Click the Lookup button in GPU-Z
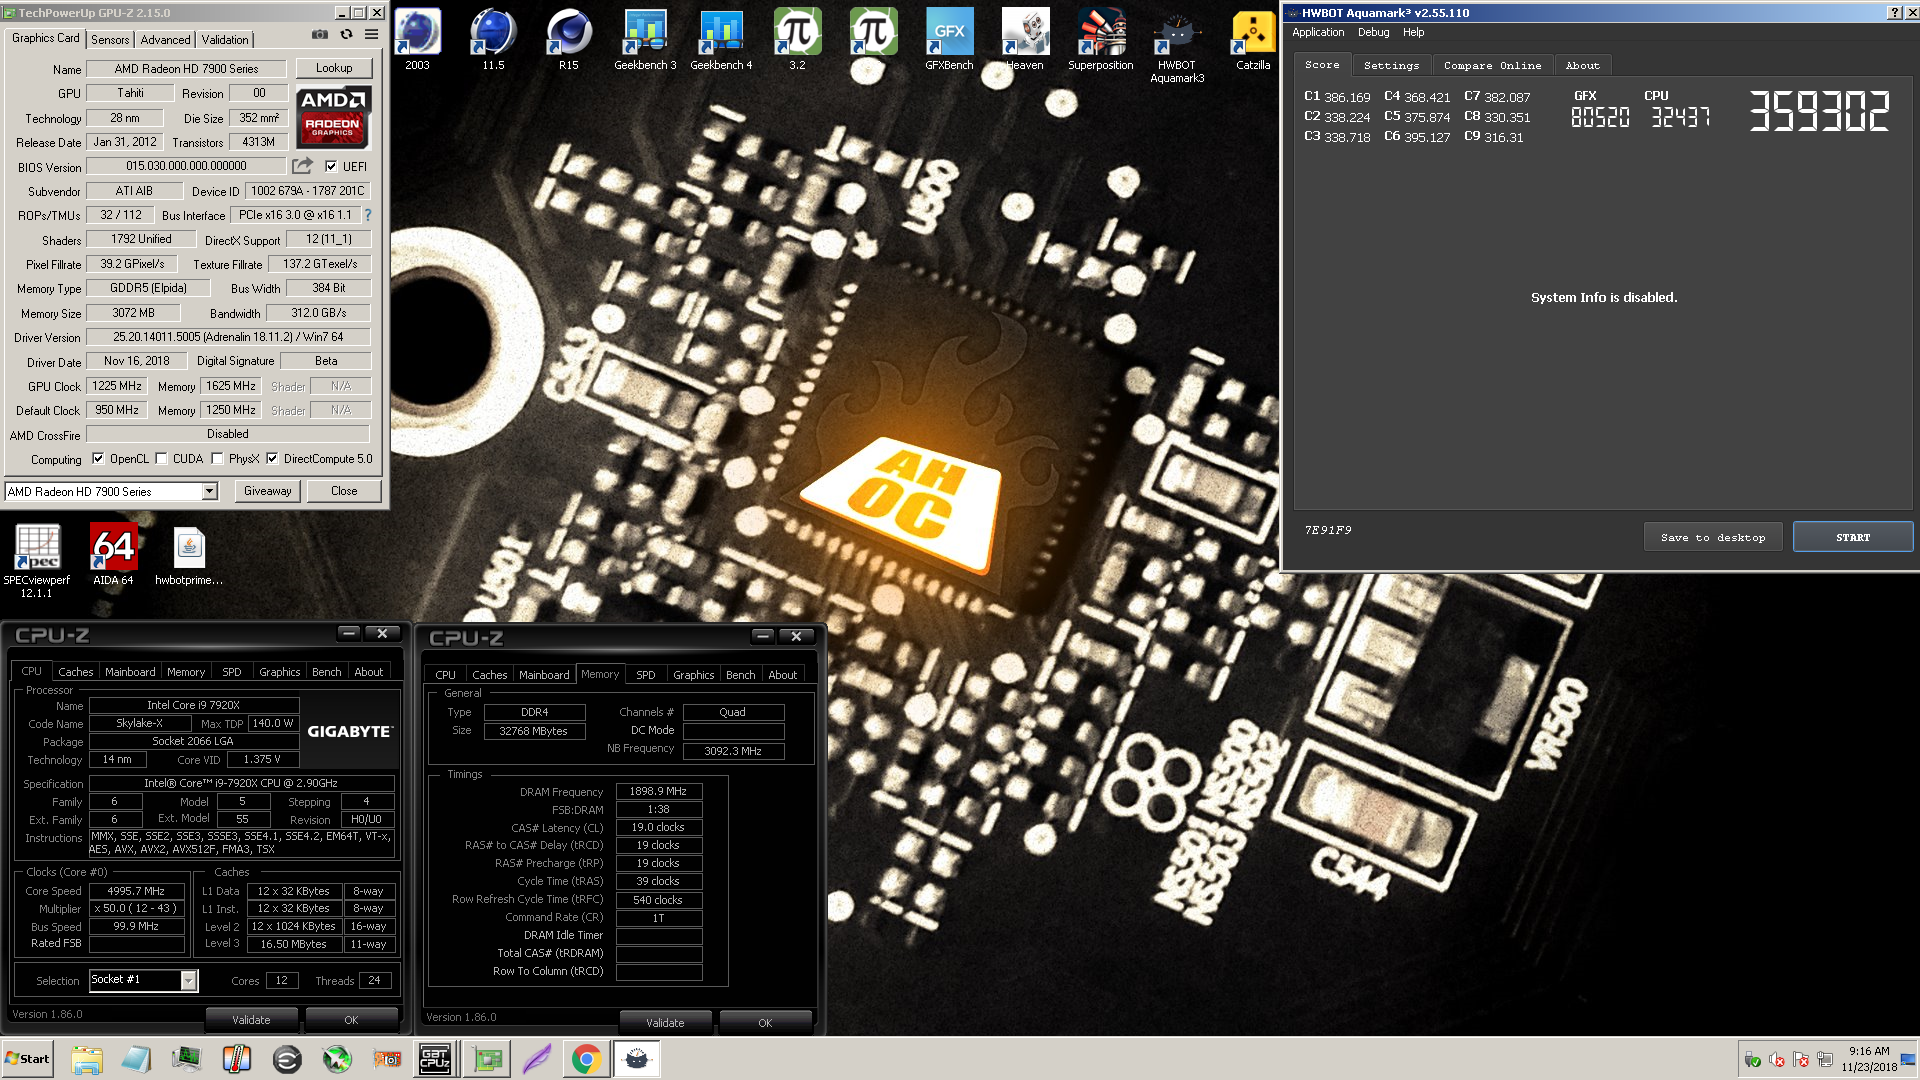This screenshot has width=1920, height=1080. (x=334, y=68)
